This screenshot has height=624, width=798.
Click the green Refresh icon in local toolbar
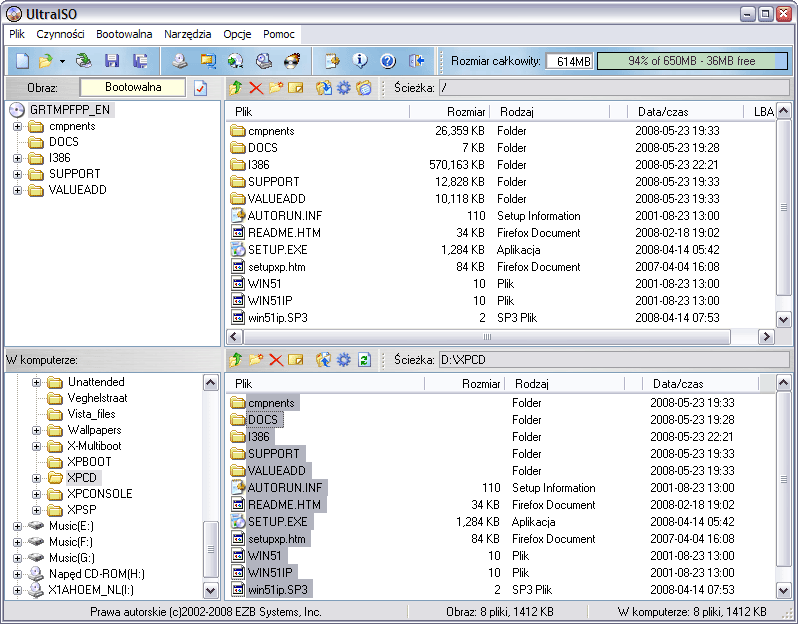pyautogui.click(x=364, y=360)
